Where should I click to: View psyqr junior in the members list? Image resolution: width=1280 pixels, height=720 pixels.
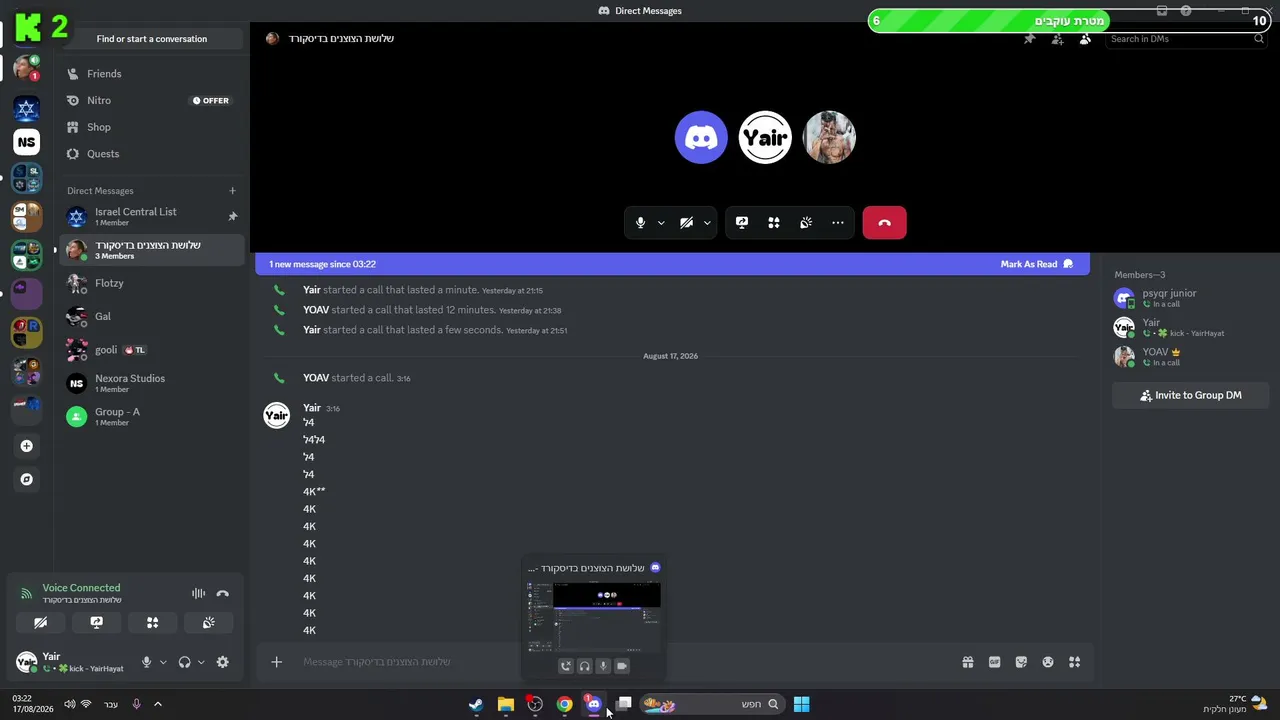(x=1190, y=298)
